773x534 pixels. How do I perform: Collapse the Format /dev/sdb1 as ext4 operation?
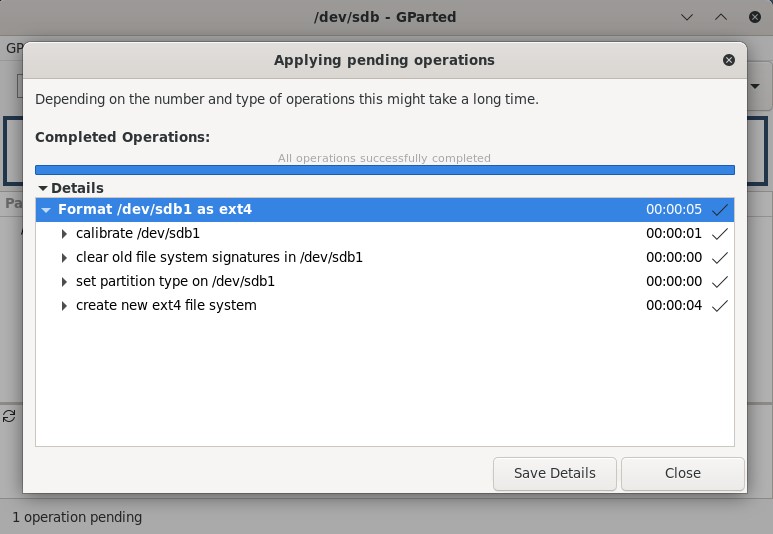coord(46,210)
